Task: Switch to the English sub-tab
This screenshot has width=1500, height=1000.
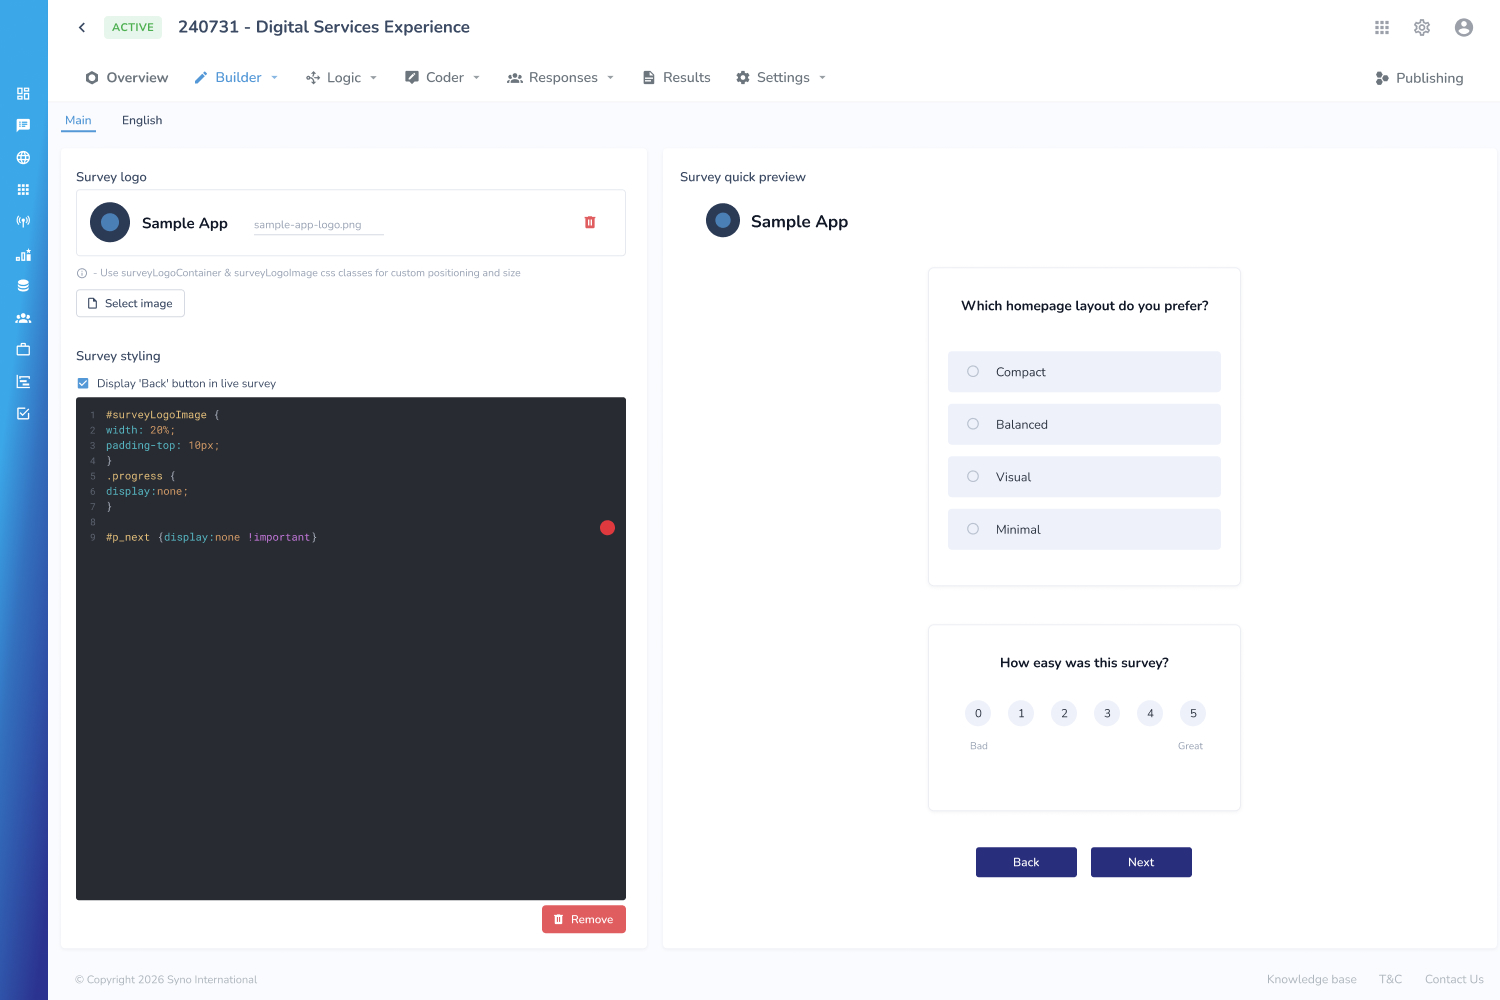Action: click(142, 120)
